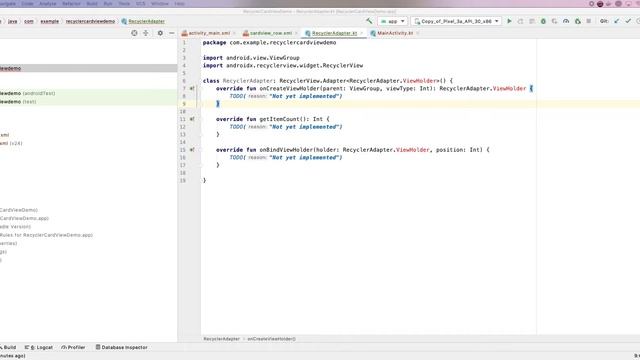This screenshot has width=640, height=360.
Task: Open the Help menu
Action: 179,4
